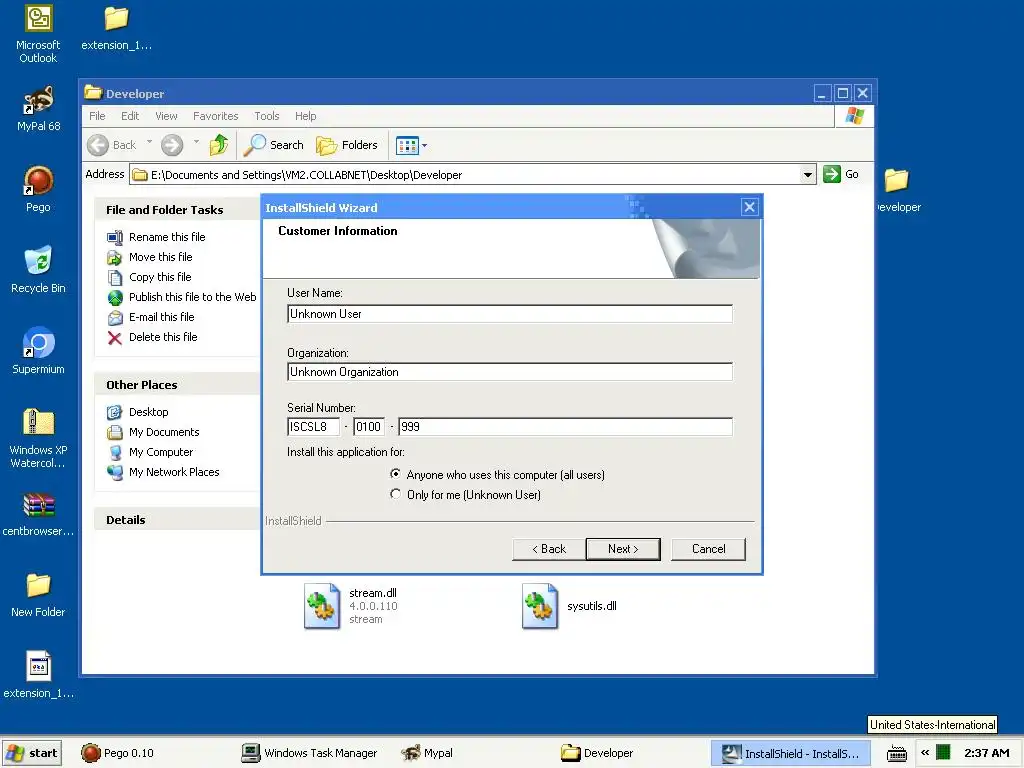Switch to Windows Task Manager taskbar item
1024x768 pixels.
click(310, 753)
